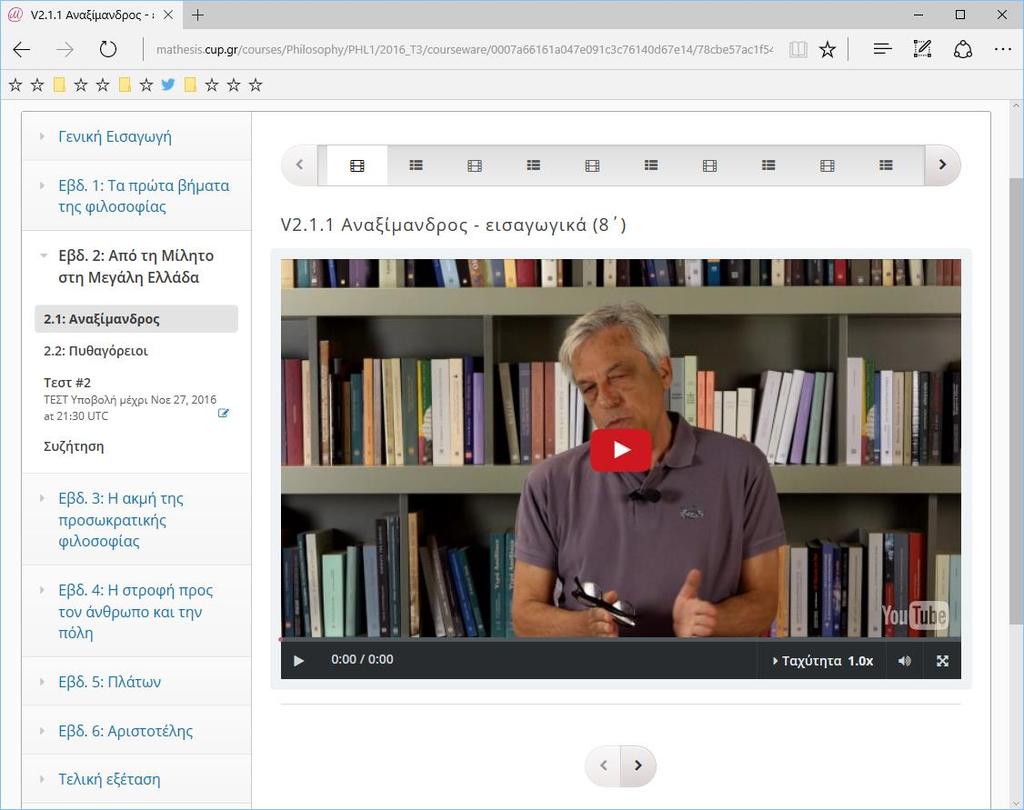The height and width of the screenshot is (810, 1024).
Task: Open the browser More actions menu
Action: (x=1002, y=49)
